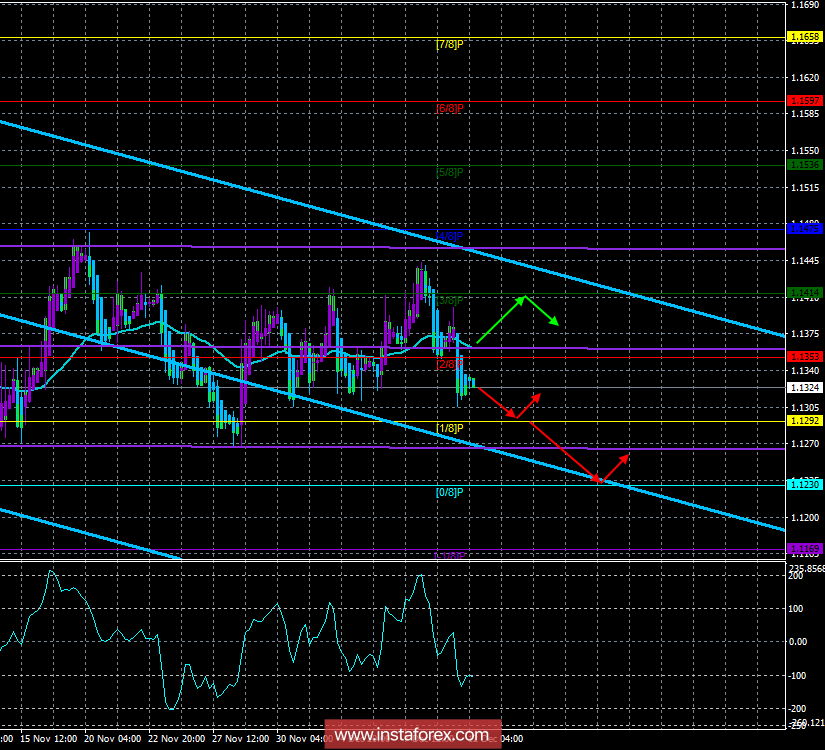Click the 27 Nov 12:00 time label
Viewport: 825px width, 750px height.
(x=243, y=740)
